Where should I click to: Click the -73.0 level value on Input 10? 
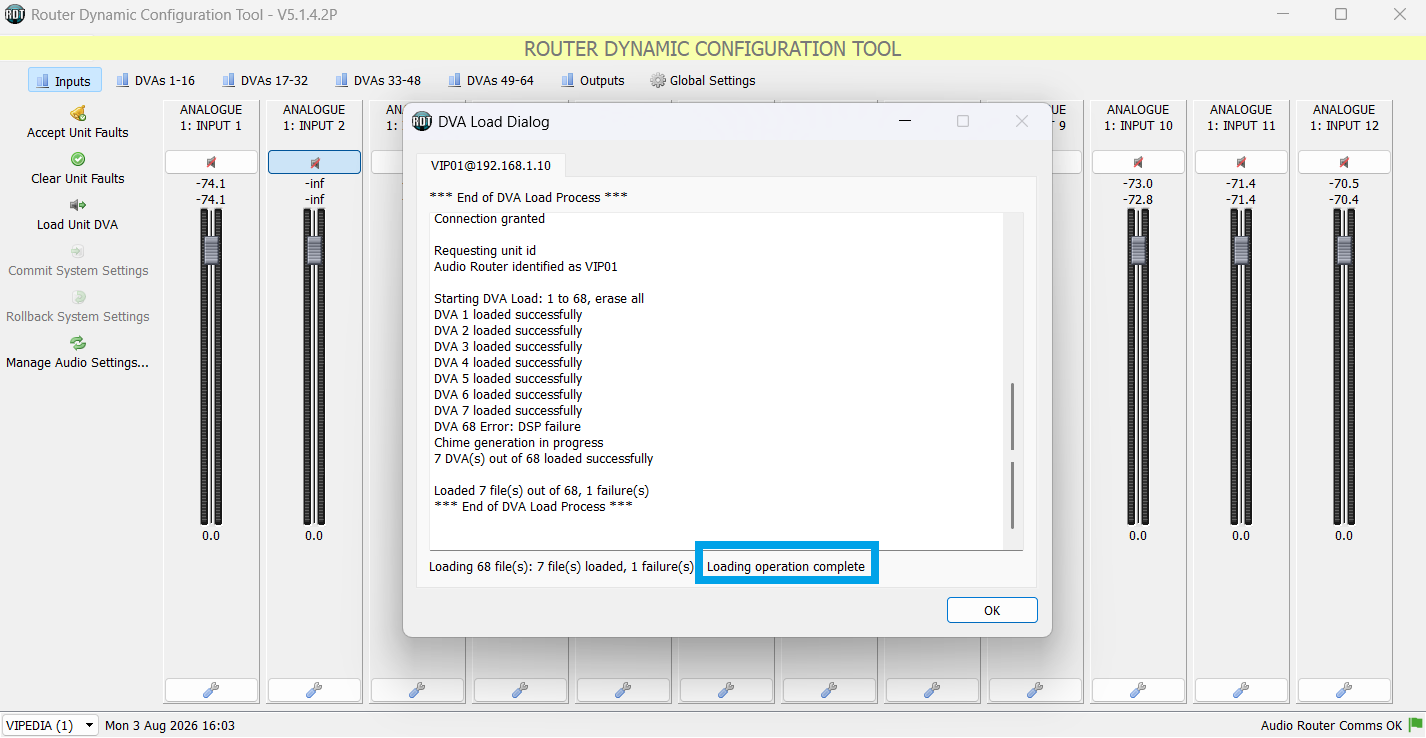[1138, 184]
